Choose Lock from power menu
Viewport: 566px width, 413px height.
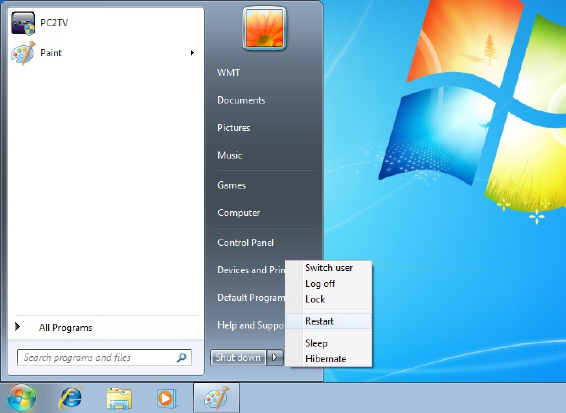coord(329,299)
